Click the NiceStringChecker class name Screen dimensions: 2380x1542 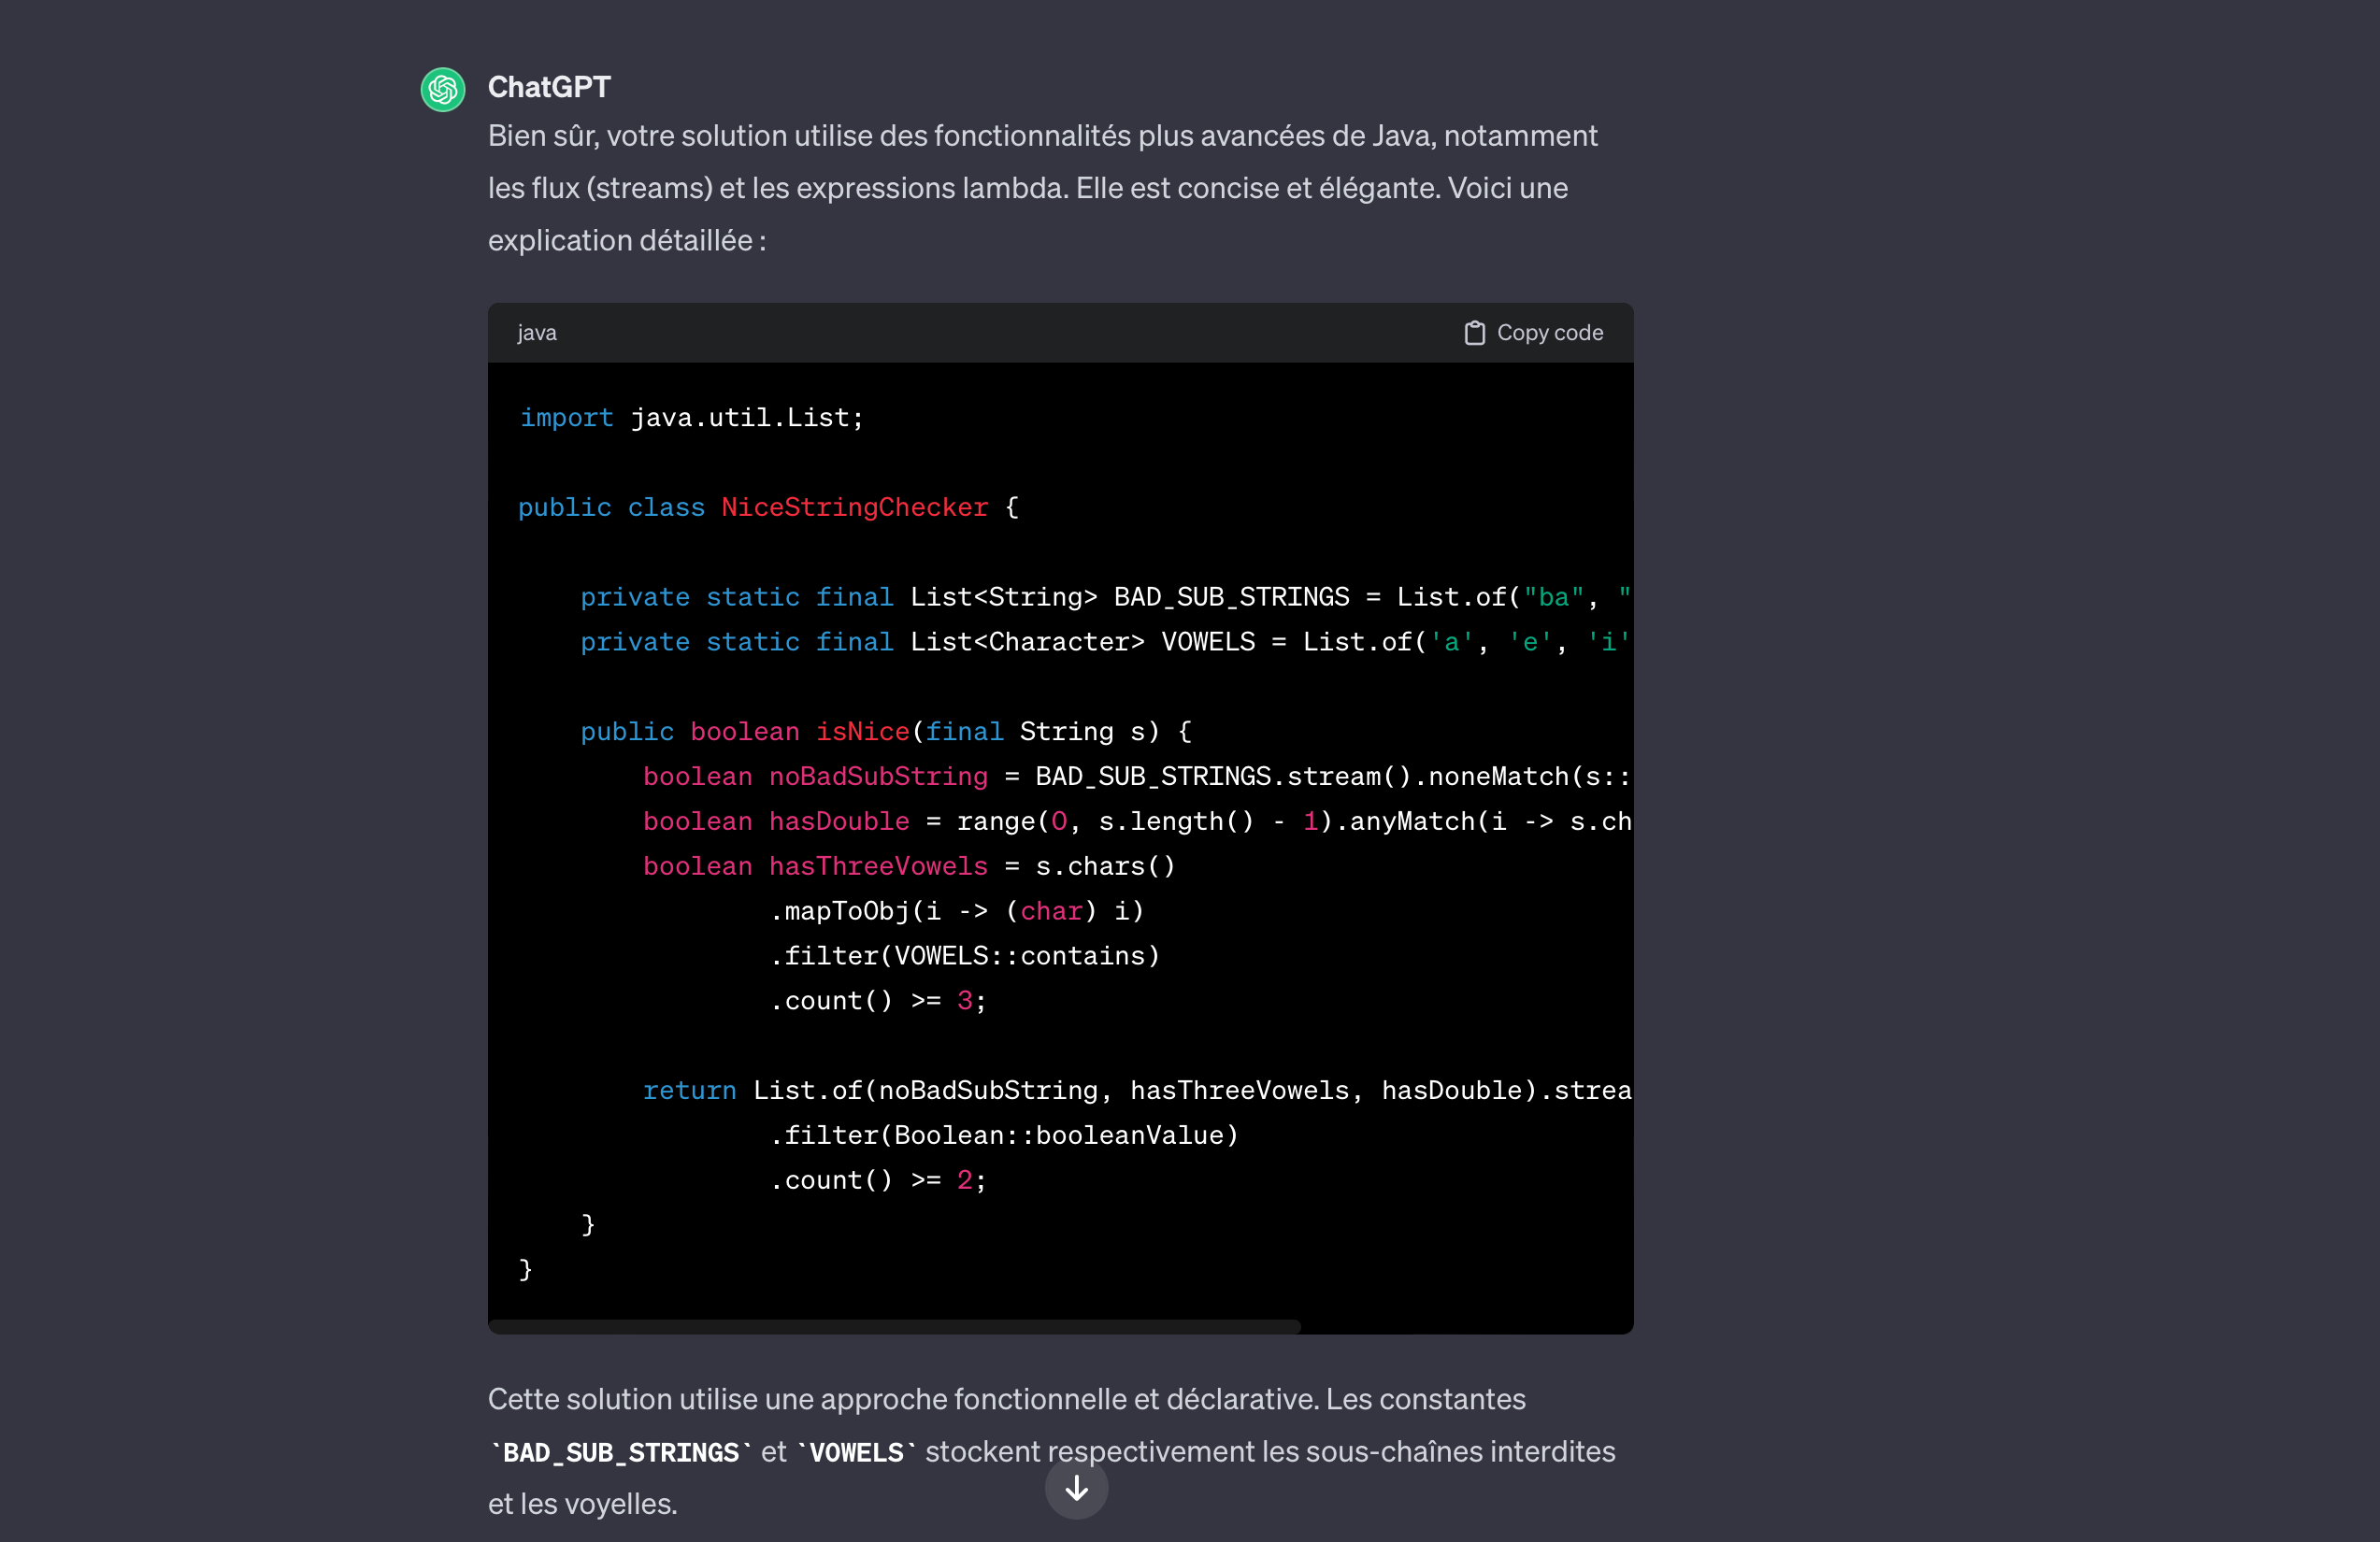[854, 508]
